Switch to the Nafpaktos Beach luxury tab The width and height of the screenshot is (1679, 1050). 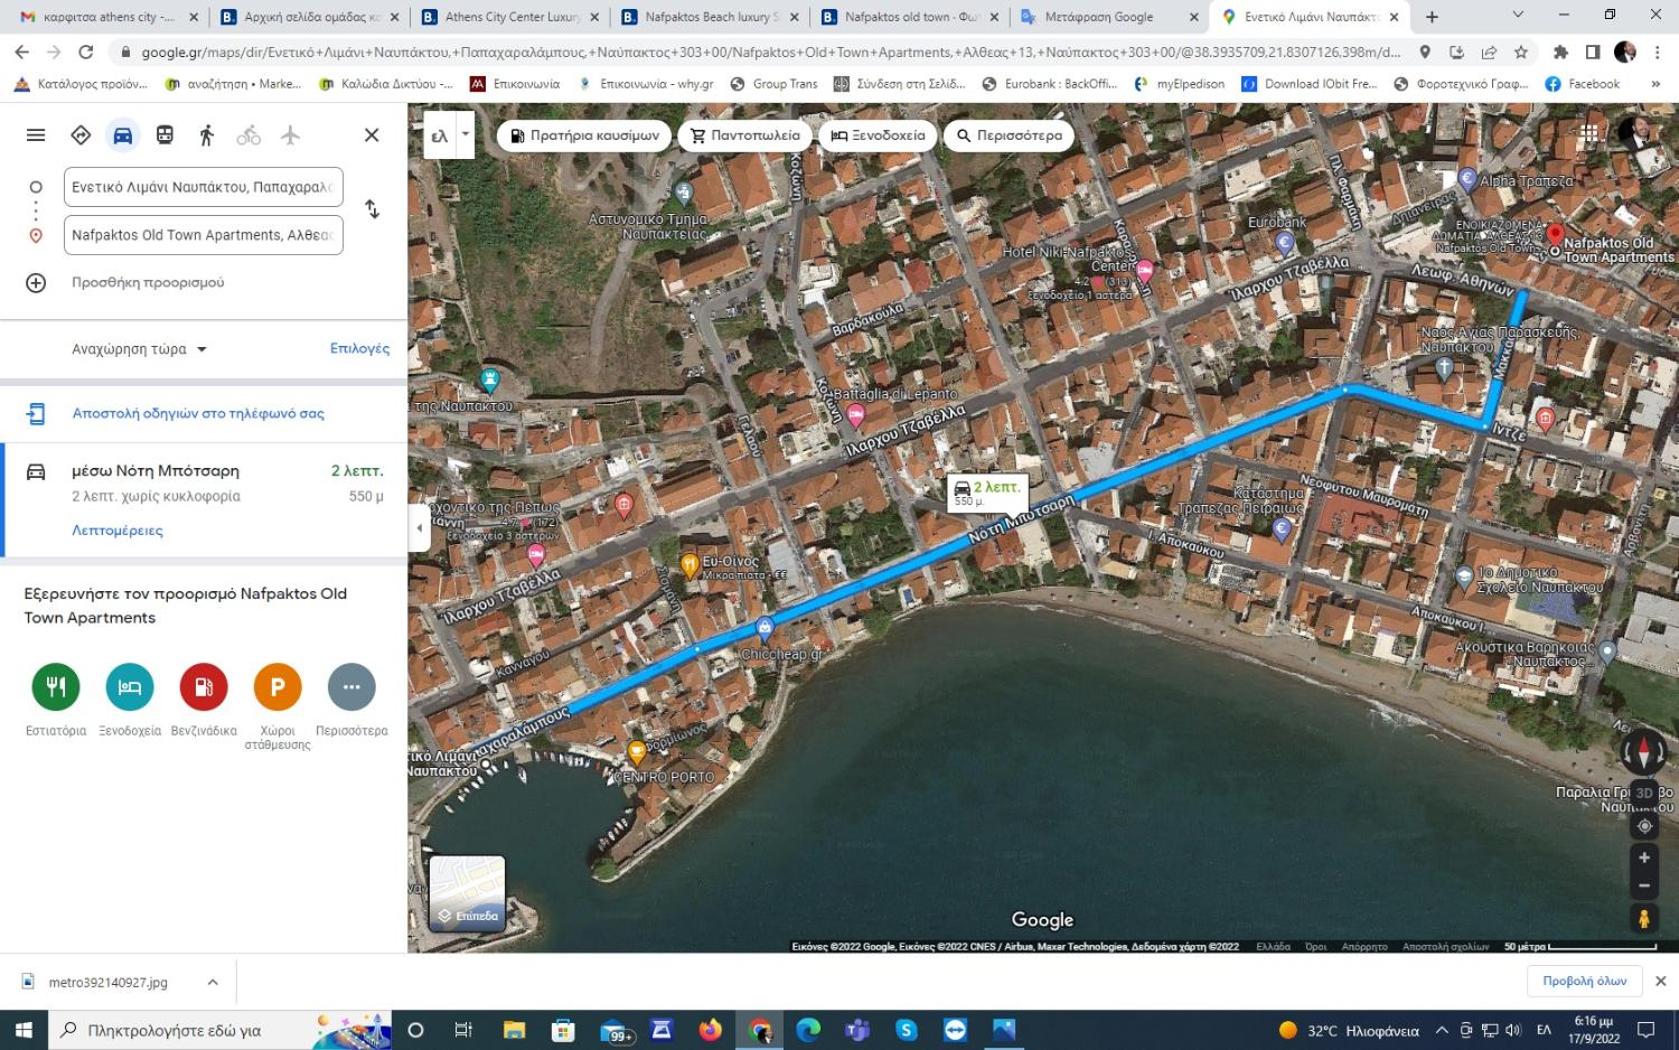[710, 17]
